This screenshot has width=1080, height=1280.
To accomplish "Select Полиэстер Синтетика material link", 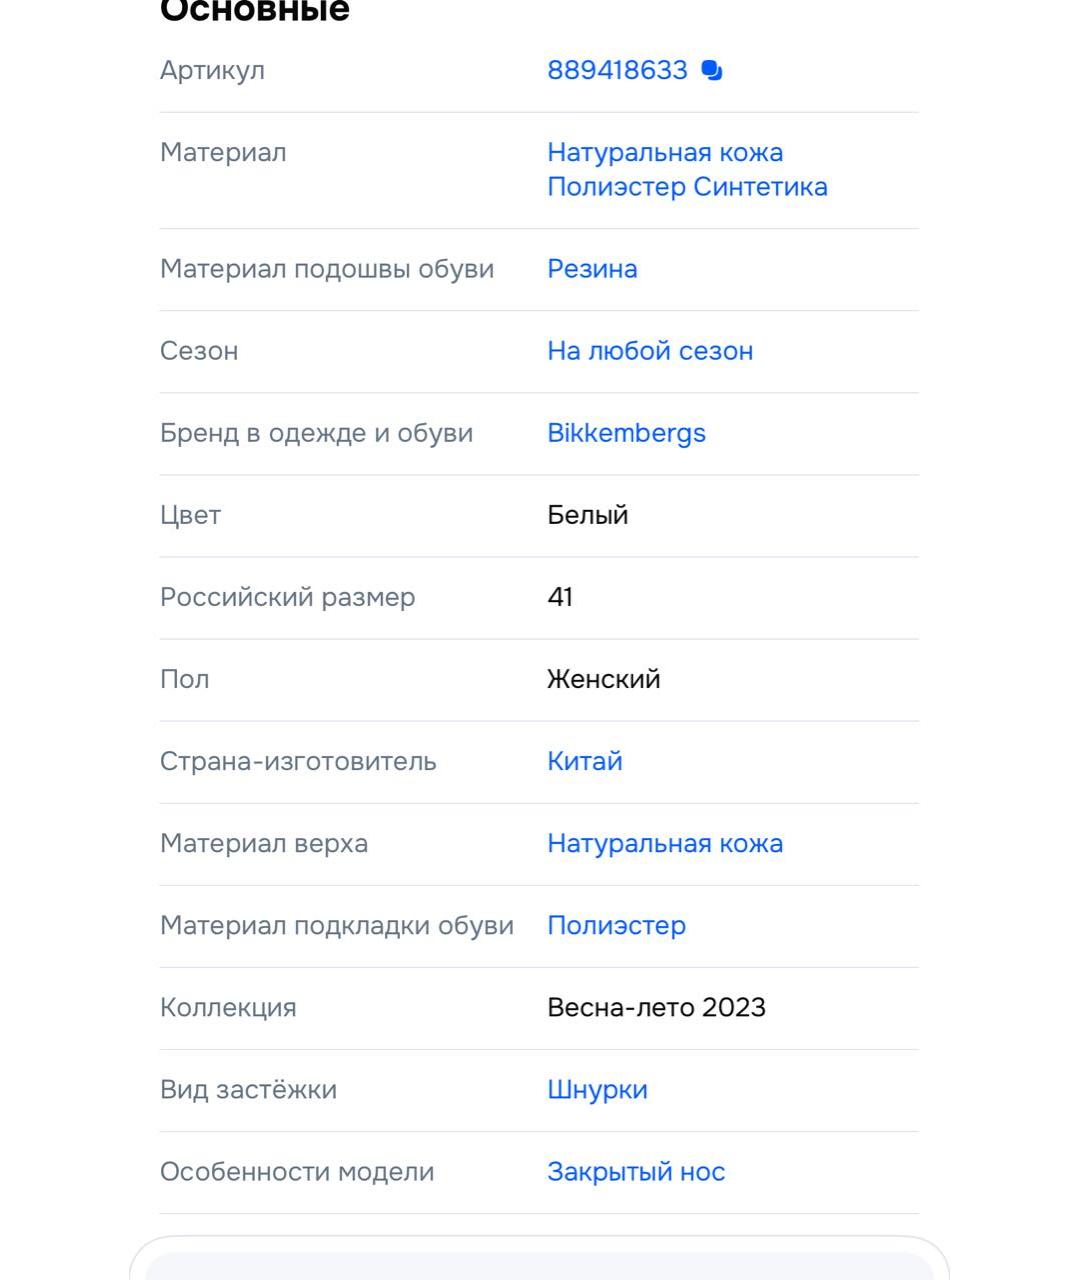I will 686,186.
